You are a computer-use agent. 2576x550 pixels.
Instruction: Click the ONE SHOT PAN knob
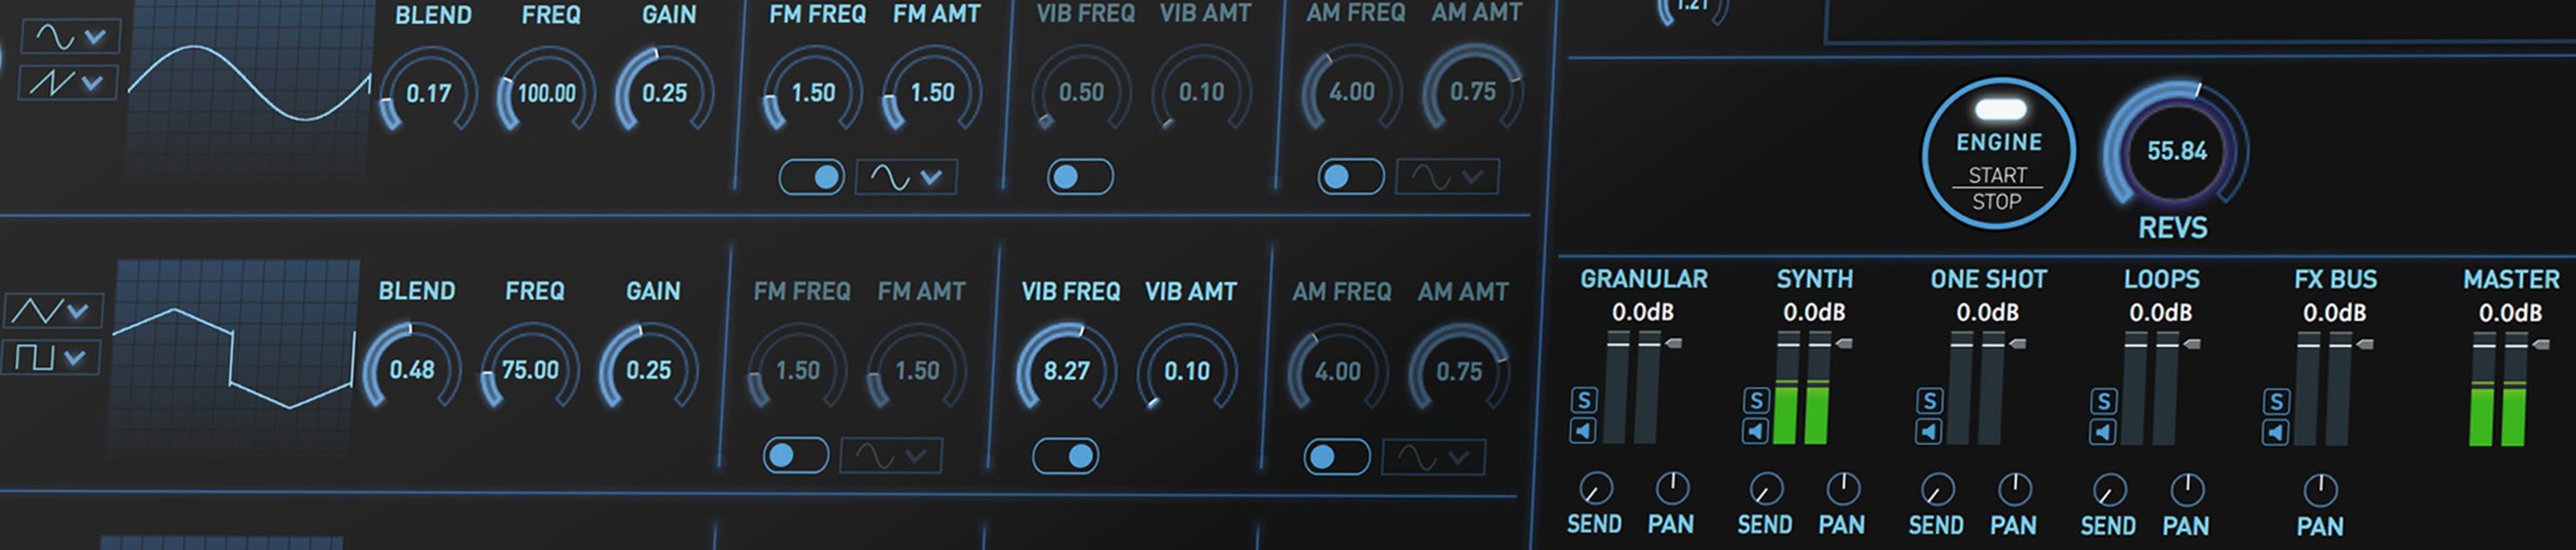[2015, 489]
